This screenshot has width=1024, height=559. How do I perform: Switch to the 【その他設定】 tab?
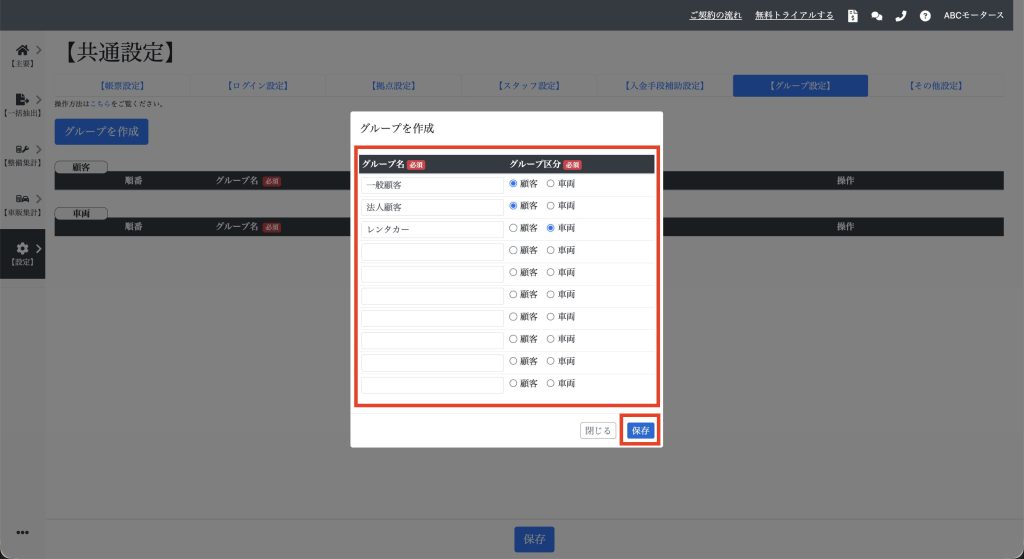(936, 86)
